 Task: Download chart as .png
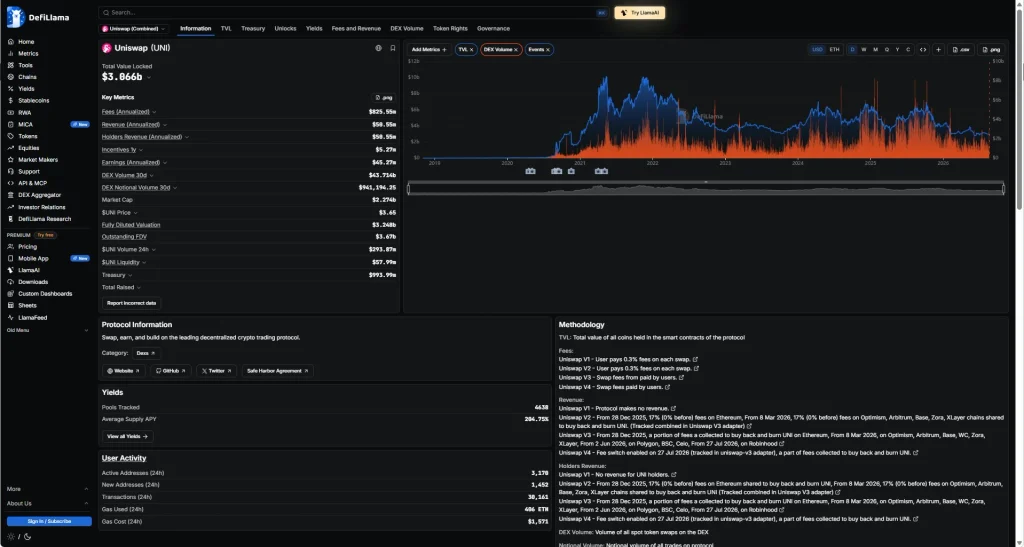pyautogui.click(x=991, y=50)
